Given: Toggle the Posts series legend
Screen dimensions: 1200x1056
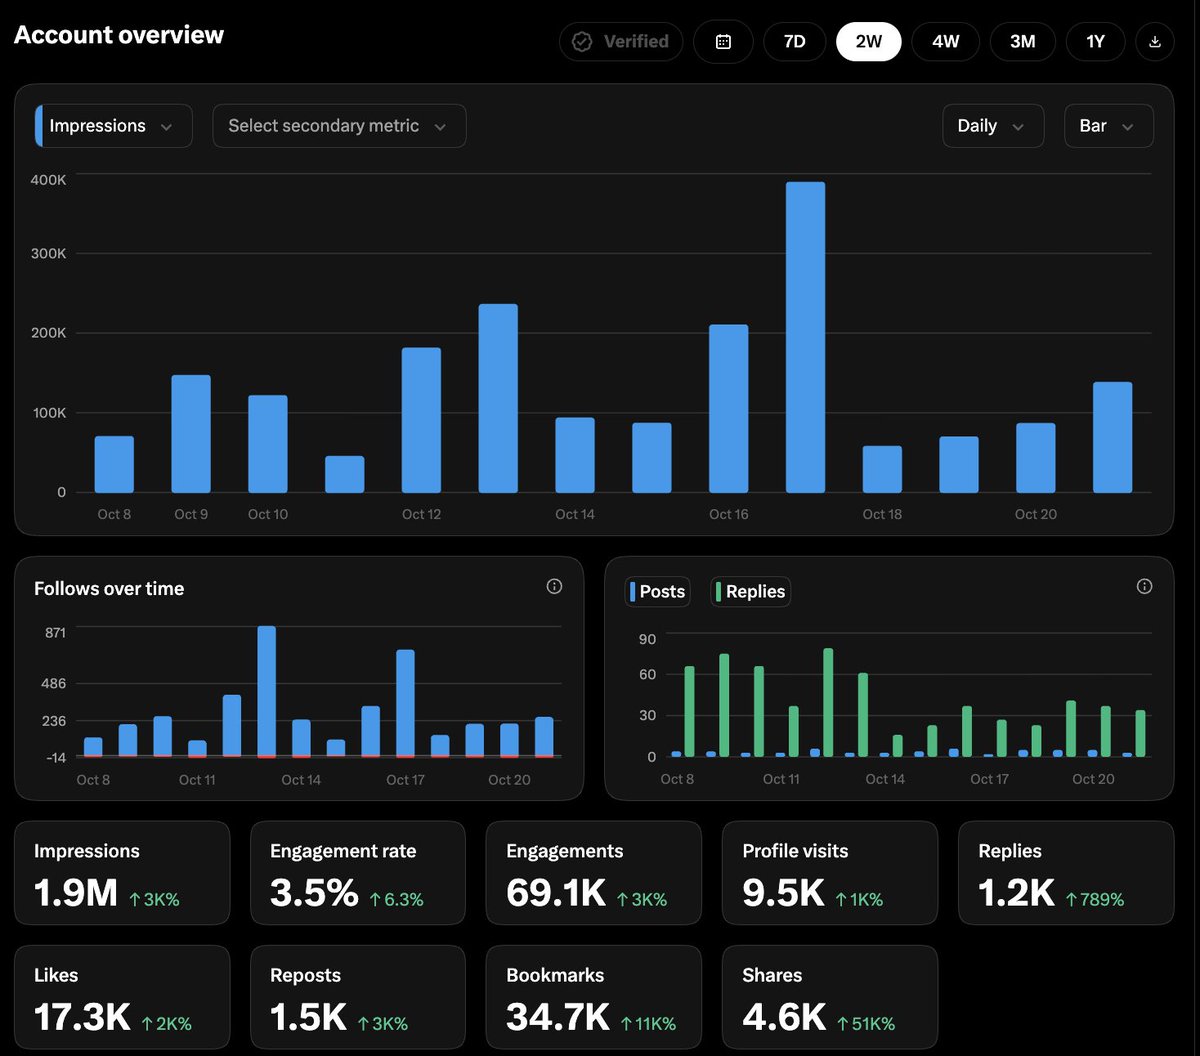Looking at the screenshot, I should pyautogui.click(x=658, y=592).
